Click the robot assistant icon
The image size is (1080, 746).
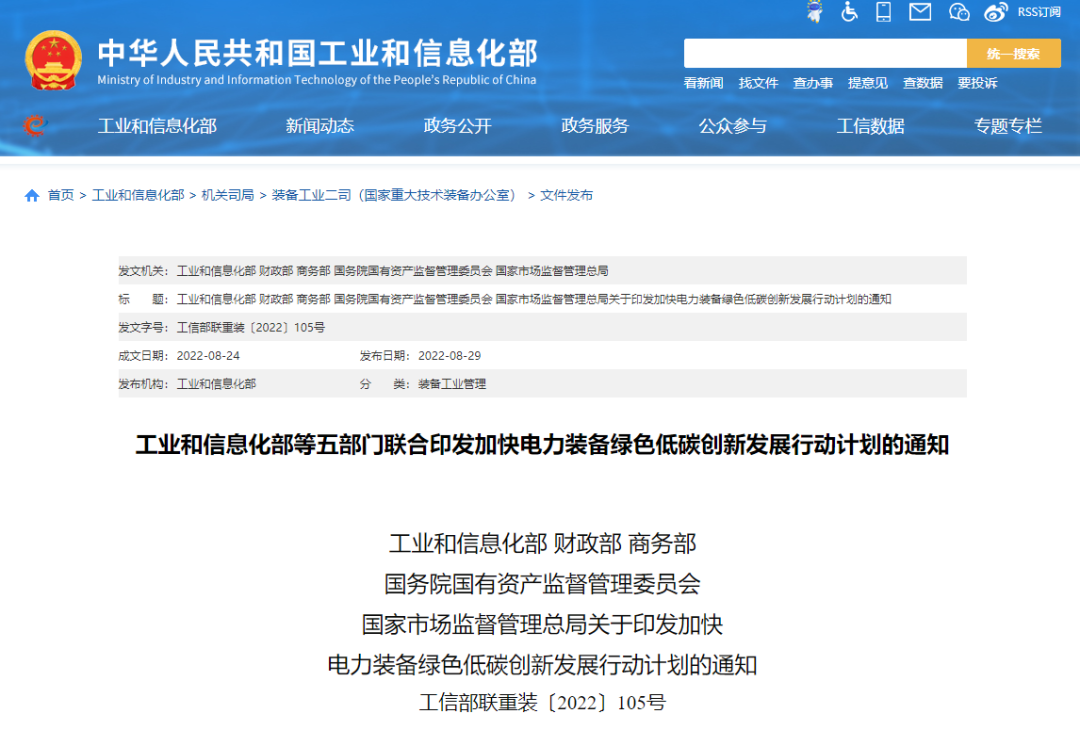pyautogui.click(x=815, y=12)
